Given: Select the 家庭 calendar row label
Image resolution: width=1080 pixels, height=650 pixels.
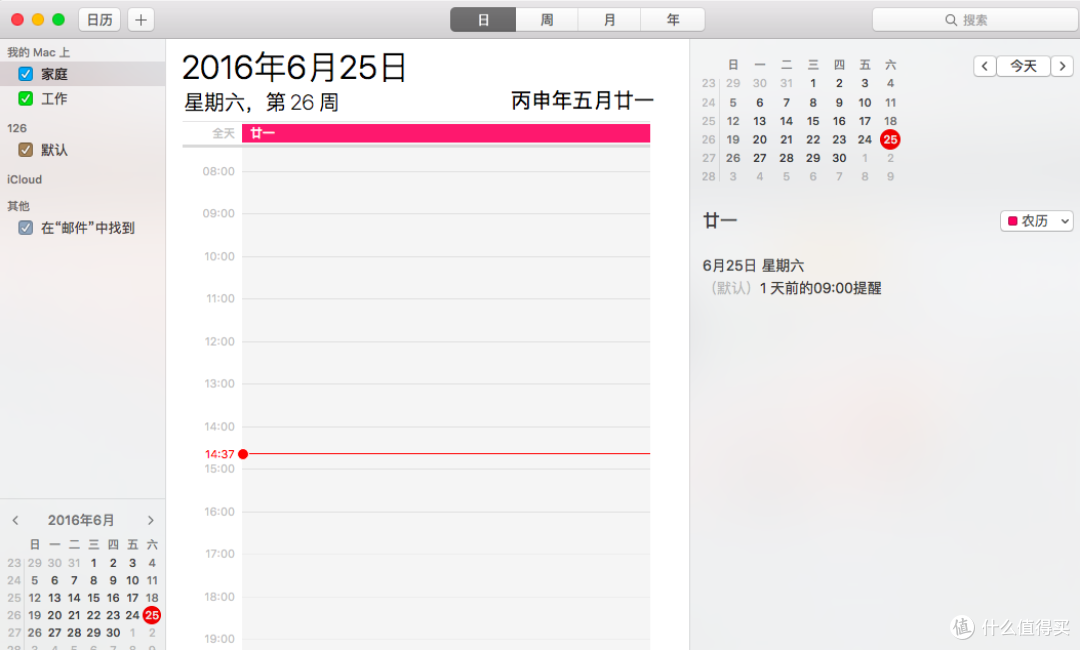Looking at the screenshot, I should 54,74.
